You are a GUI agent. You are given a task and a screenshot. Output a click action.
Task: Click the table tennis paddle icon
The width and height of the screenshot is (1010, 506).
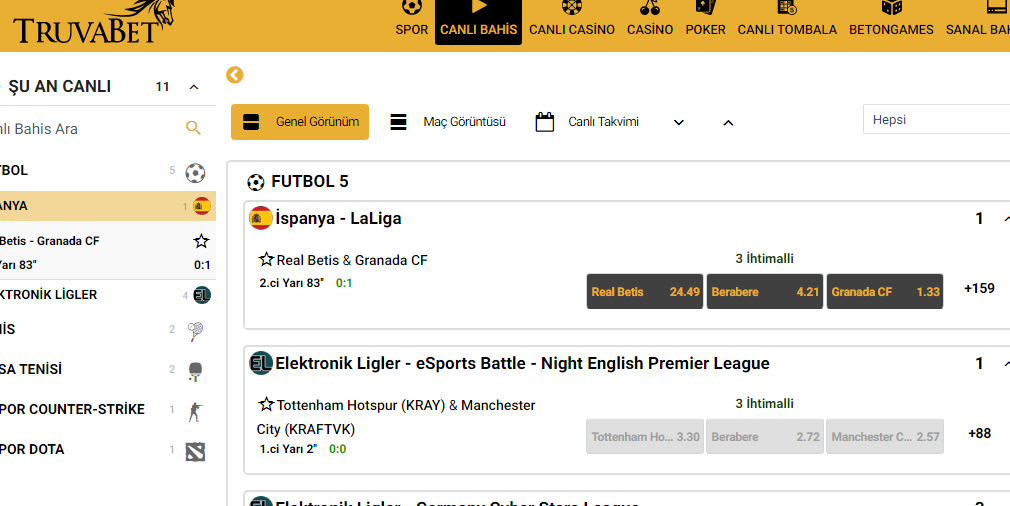coord(195,371)
